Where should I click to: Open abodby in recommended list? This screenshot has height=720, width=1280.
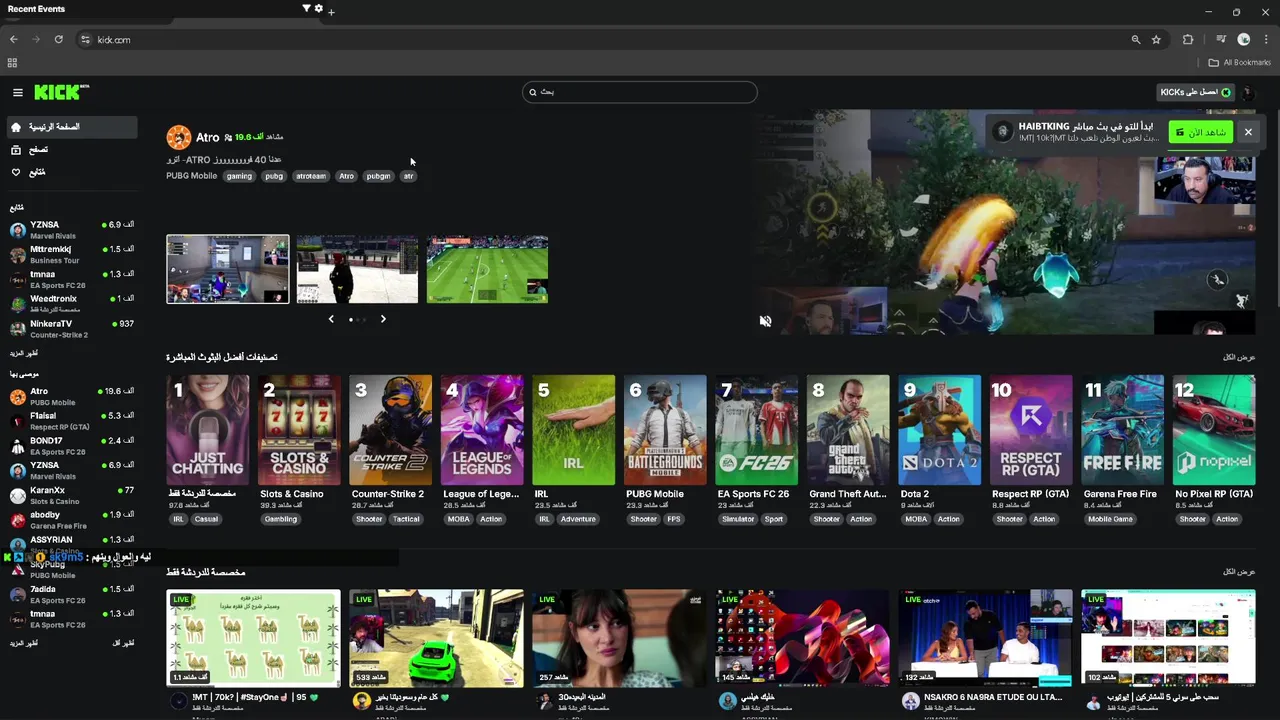point(70,520)
